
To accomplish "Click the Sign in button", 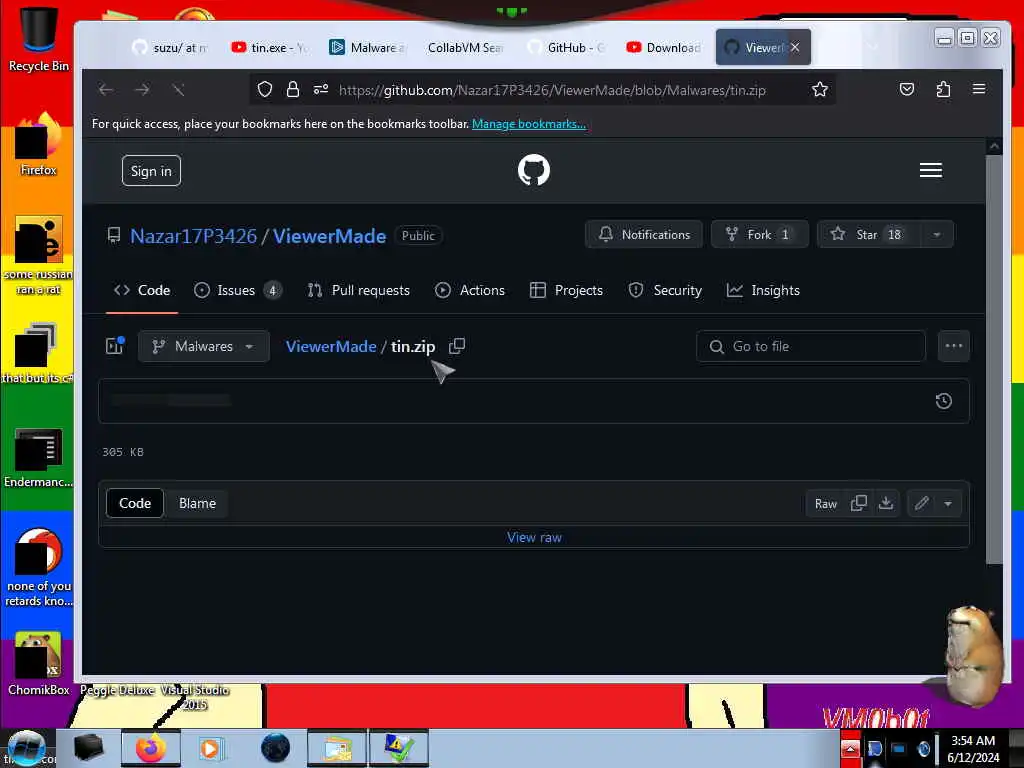I will click(x=151, y=171).
